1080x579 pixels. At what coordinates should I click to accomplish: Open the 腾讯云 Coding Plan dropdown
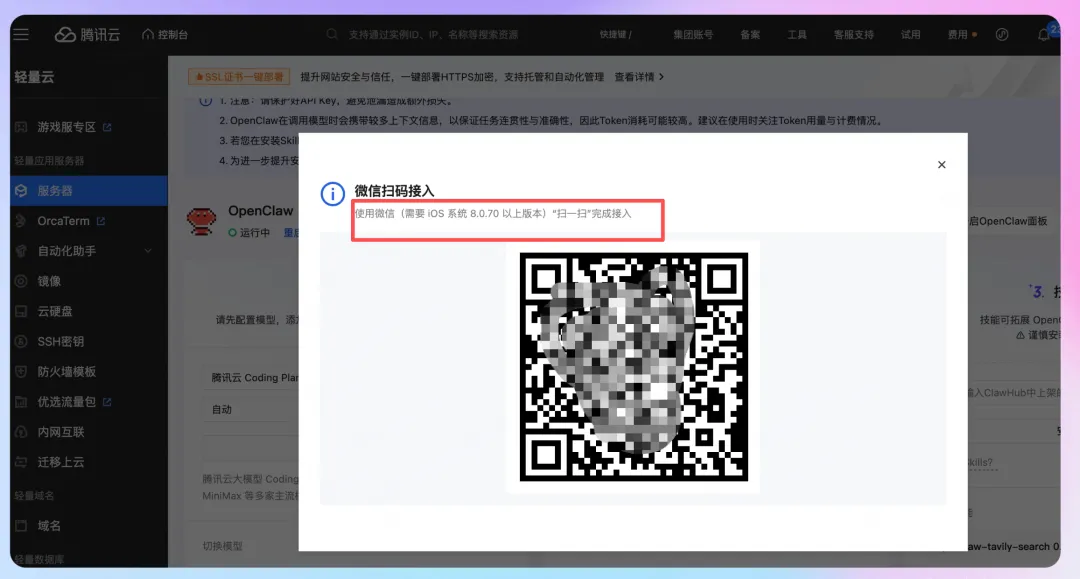click(254, 377)
